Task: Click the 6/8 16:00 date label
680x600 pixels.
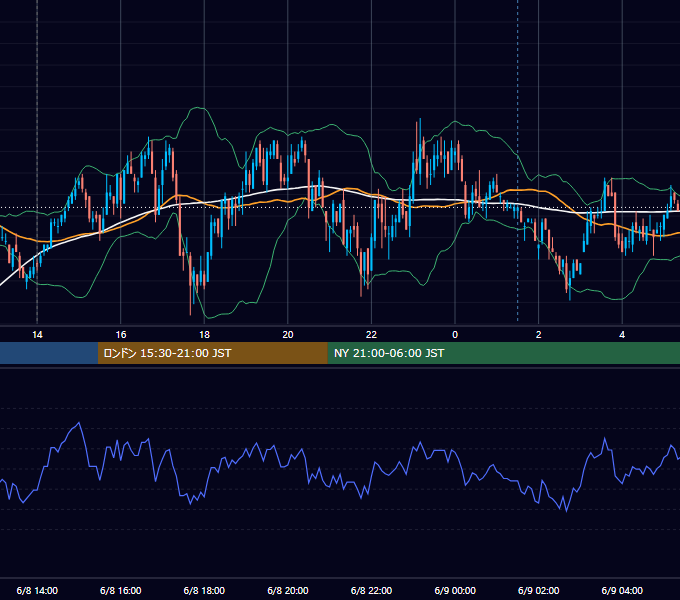Action: tap(121, 590)
